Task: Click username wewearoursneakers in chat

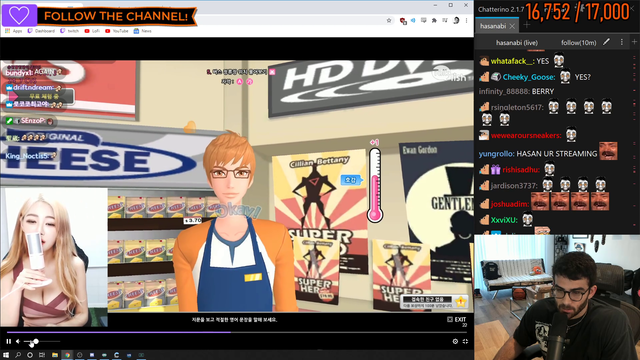Action: [526, 136]
